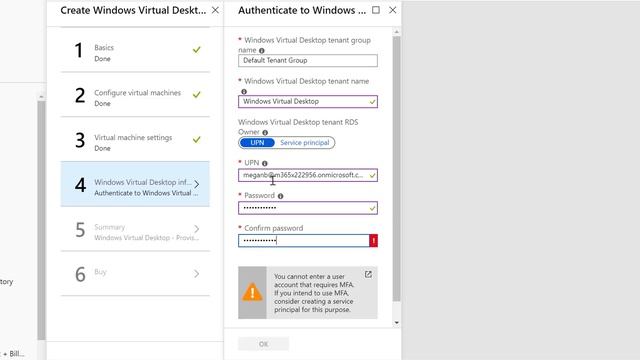
Task: Open step 2 Configure virtual machines
Action: pos(135,95)
